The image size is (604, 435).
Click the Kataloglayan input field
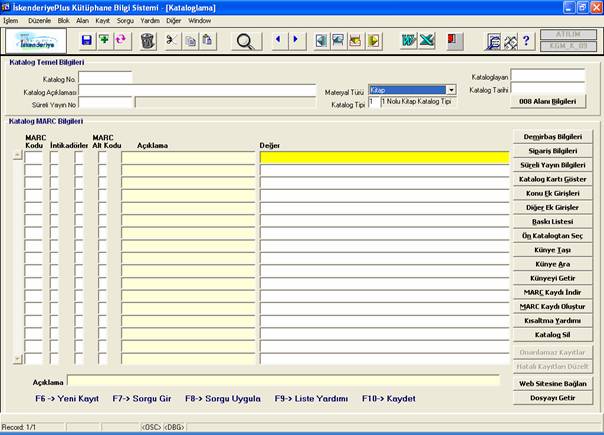[x=548, y=76]
